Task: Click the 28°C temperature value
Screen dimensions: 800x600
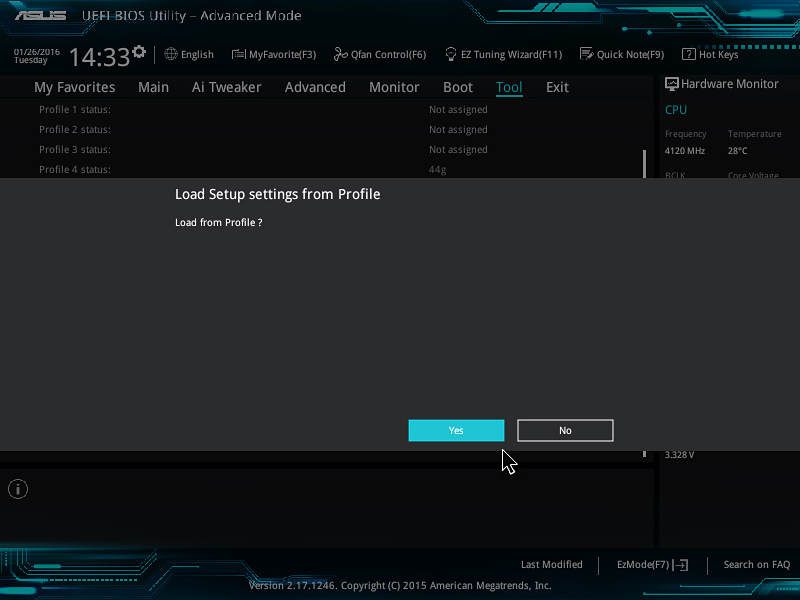Action: pyautogui.click(x=737, y=151)
